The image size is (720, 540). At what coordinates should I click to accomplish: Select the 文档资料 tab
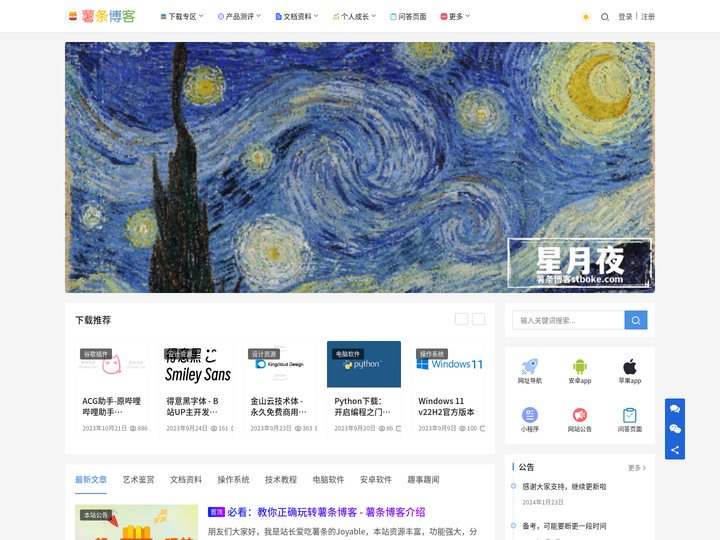[186, 479]
